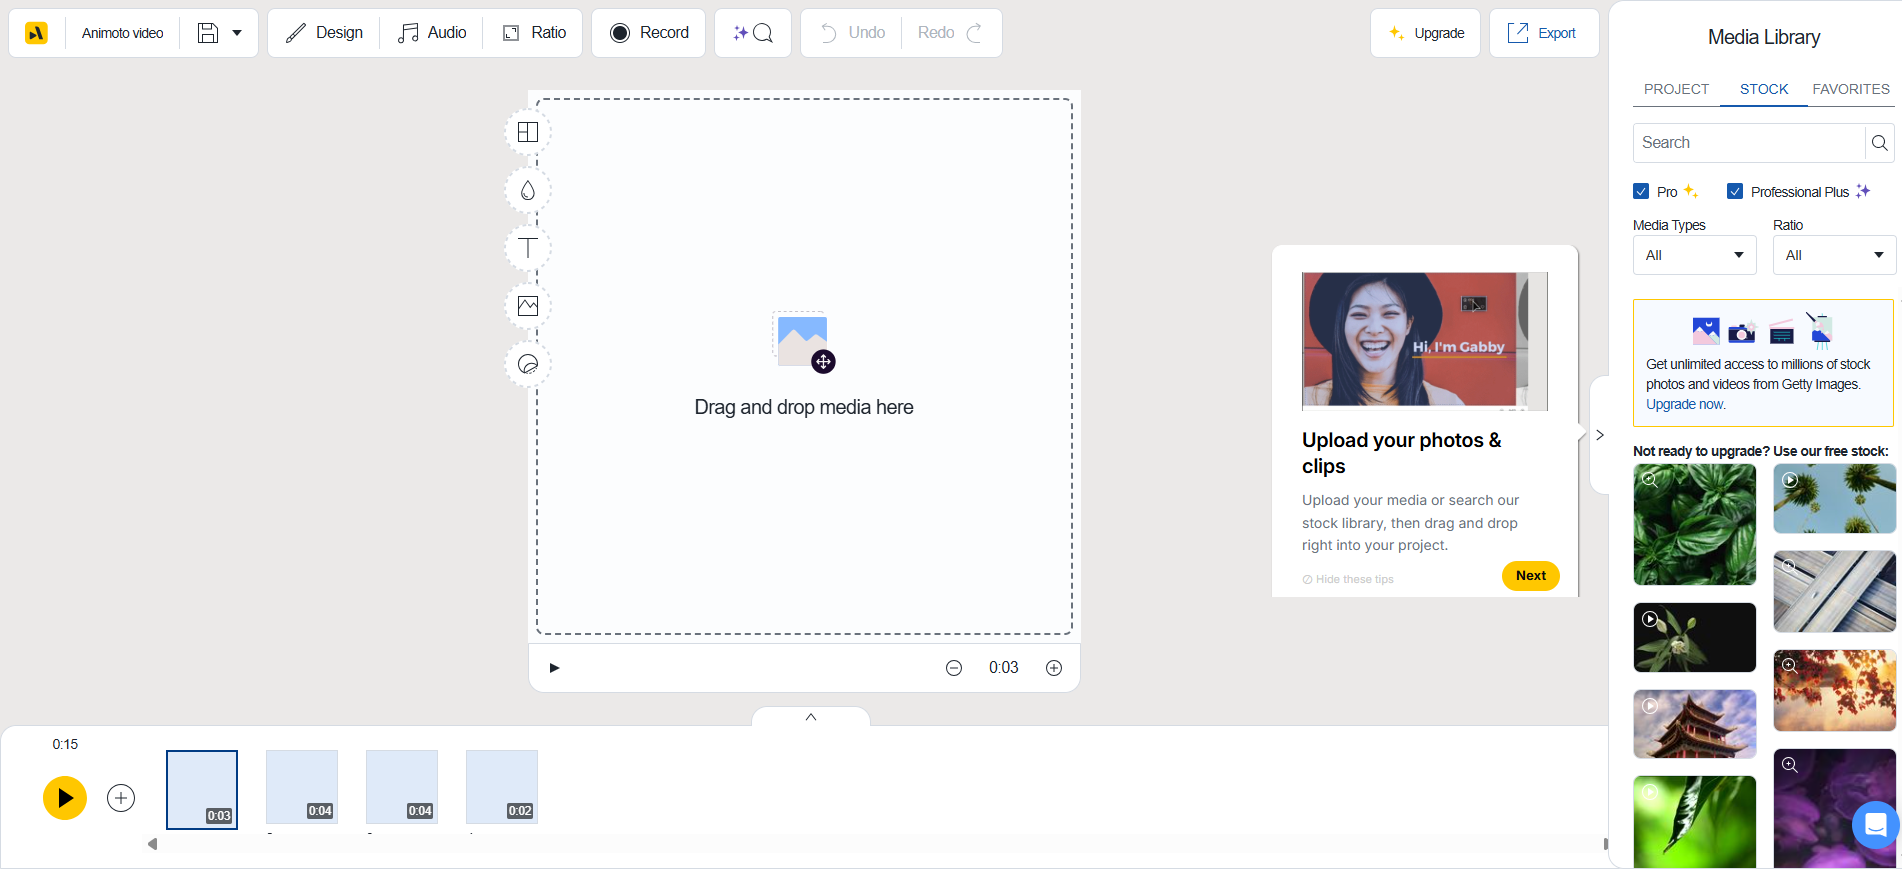Click the play icon on palm trees video
Screen dimensions: 1902x869
1790,480
